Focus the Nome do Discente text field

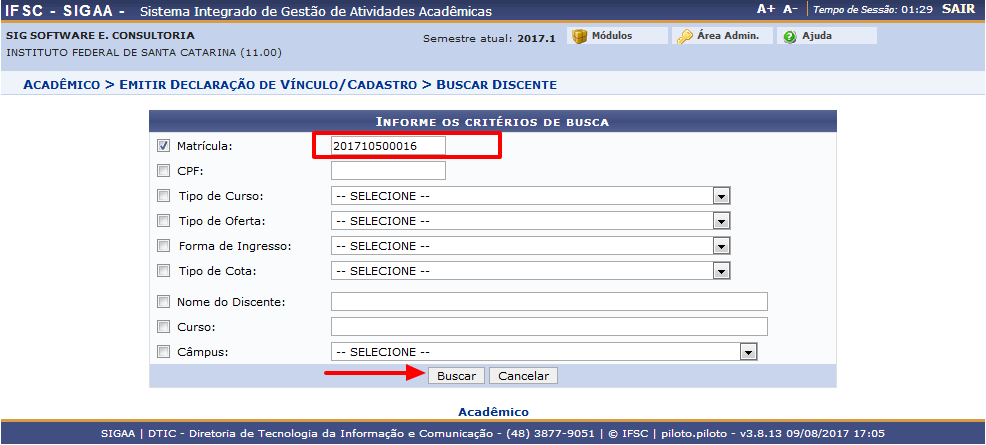click(x=548, y=302)
